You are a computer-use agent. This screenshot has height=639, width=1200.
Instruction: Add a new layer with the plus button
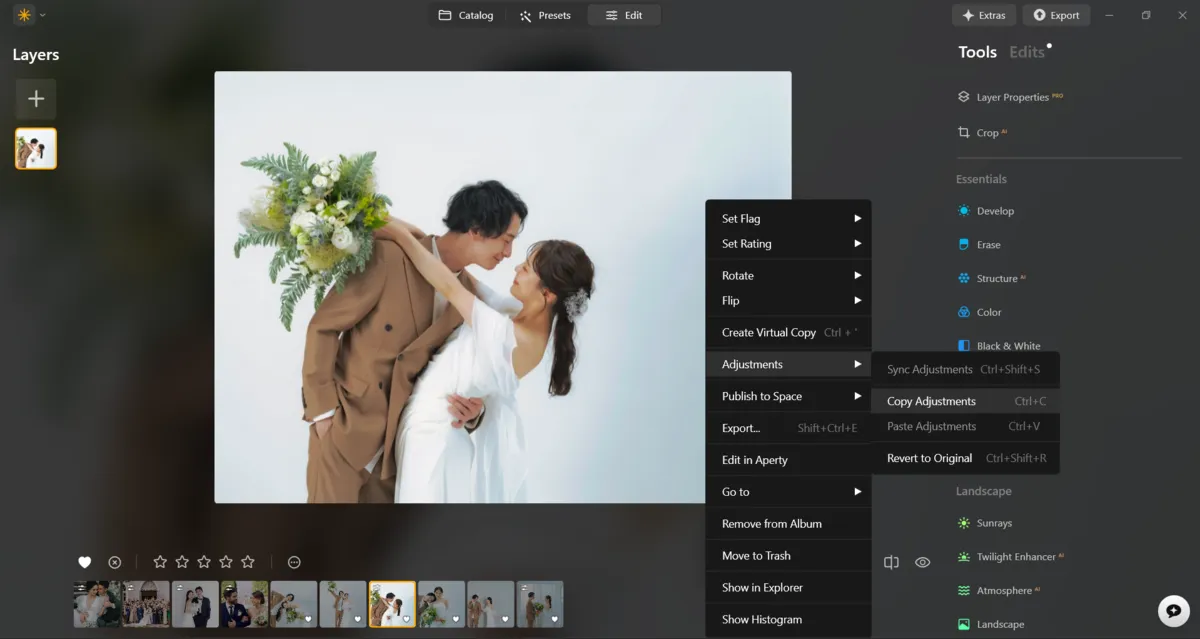pyautogui.click(x=36, y=99)
